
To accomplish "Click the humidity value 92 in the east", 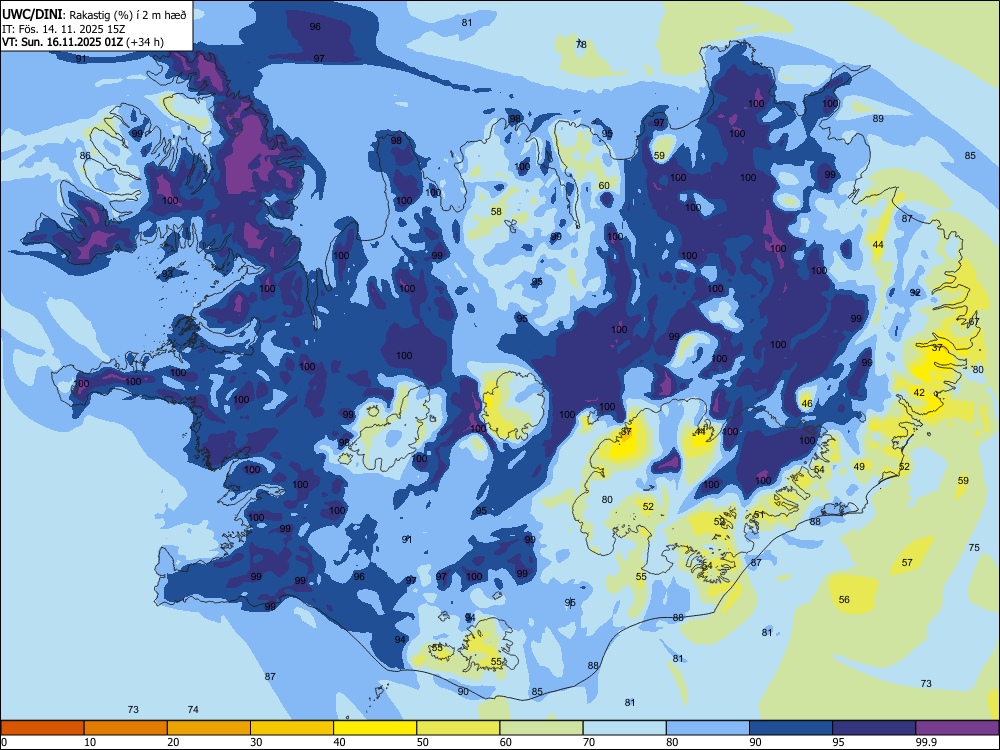I will tap(915, 293).
